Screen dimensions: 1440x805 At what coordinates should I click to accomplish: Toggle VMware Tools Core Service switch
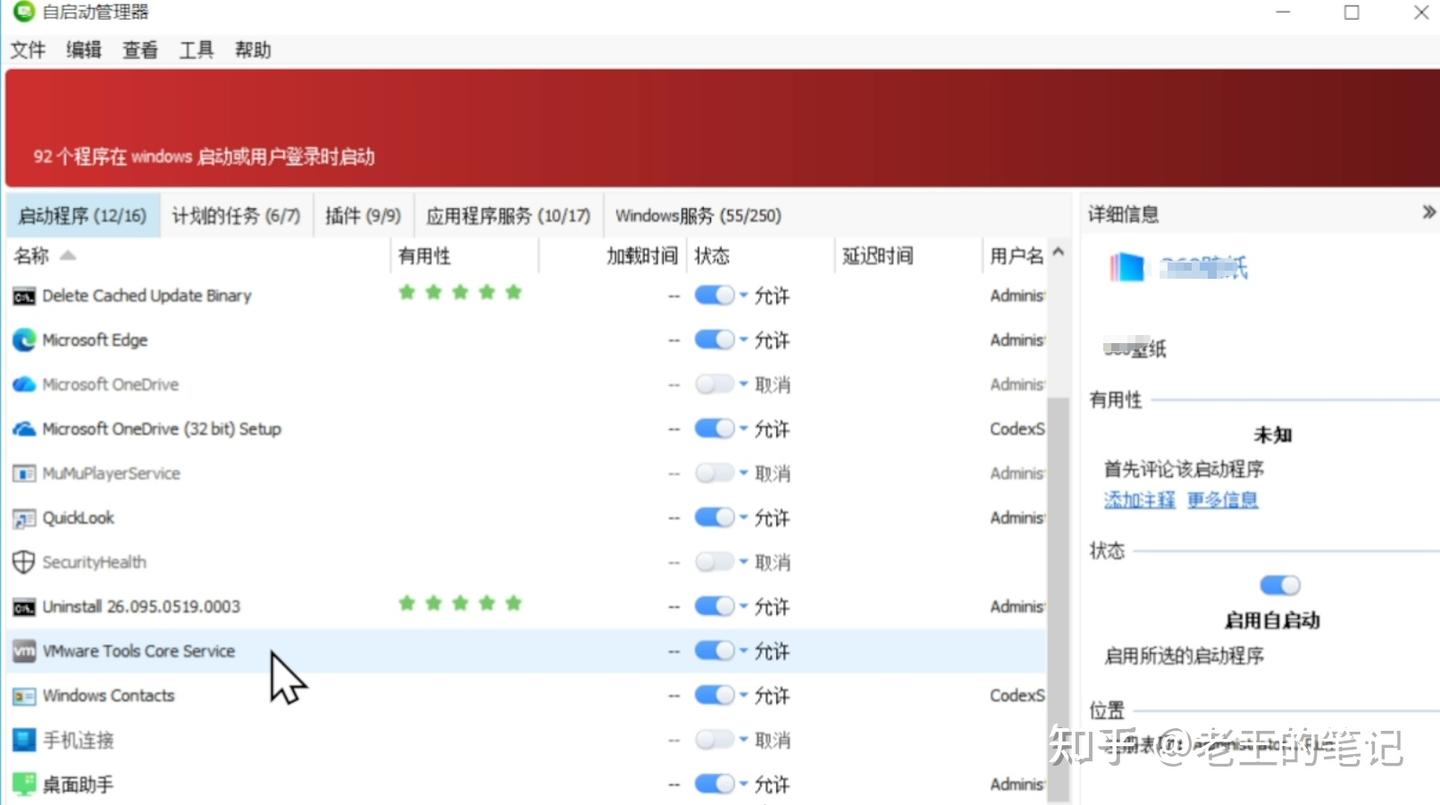[x=714, y=651]
